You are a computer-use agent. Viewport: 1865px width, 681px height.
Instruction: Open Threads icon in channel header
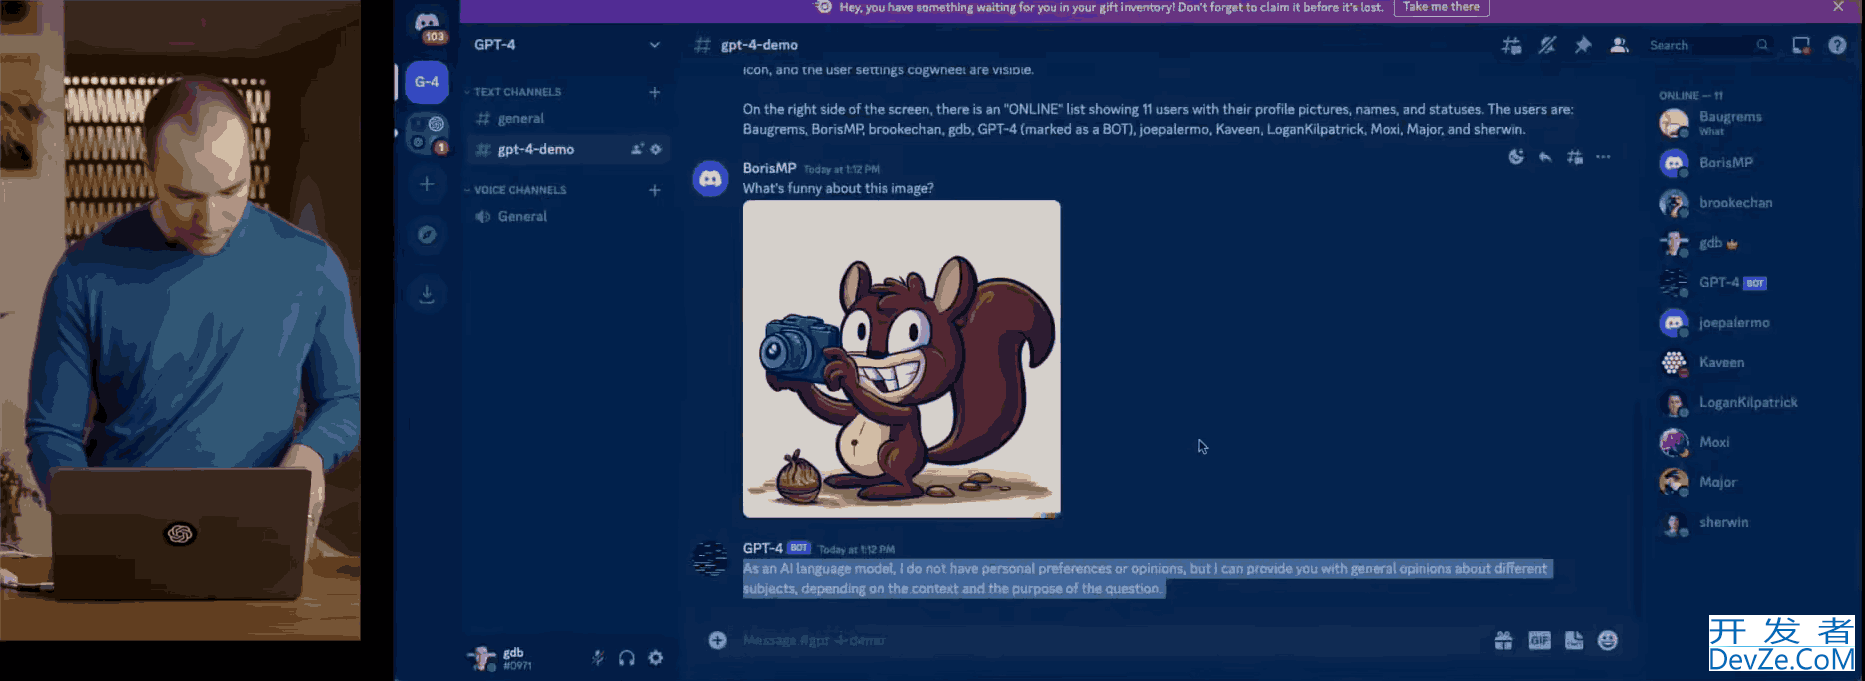[x=1511, y=45]
